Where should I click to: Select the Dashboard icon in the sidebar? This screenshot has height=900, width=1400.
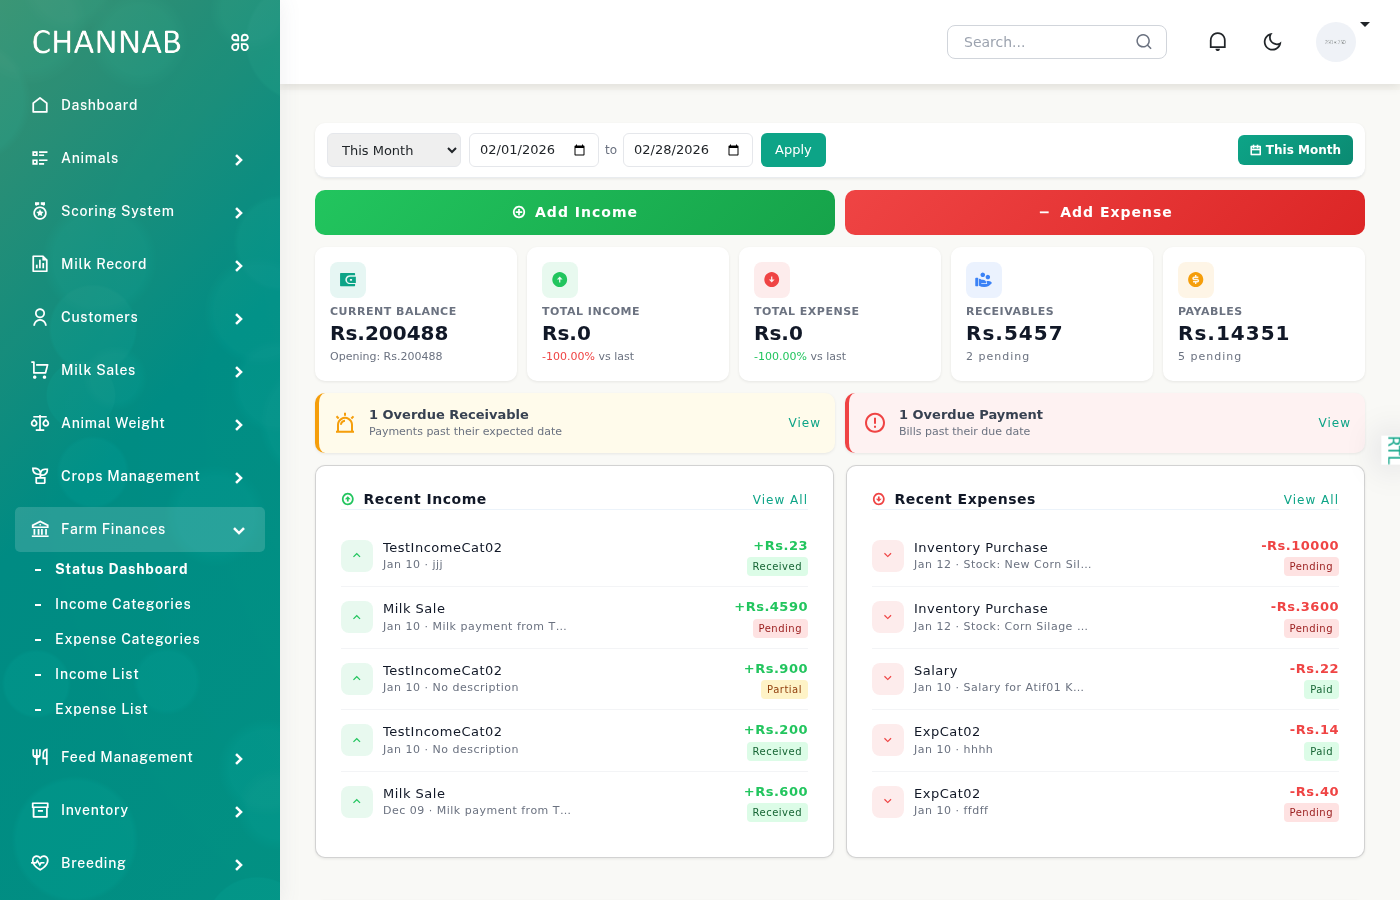39,105
